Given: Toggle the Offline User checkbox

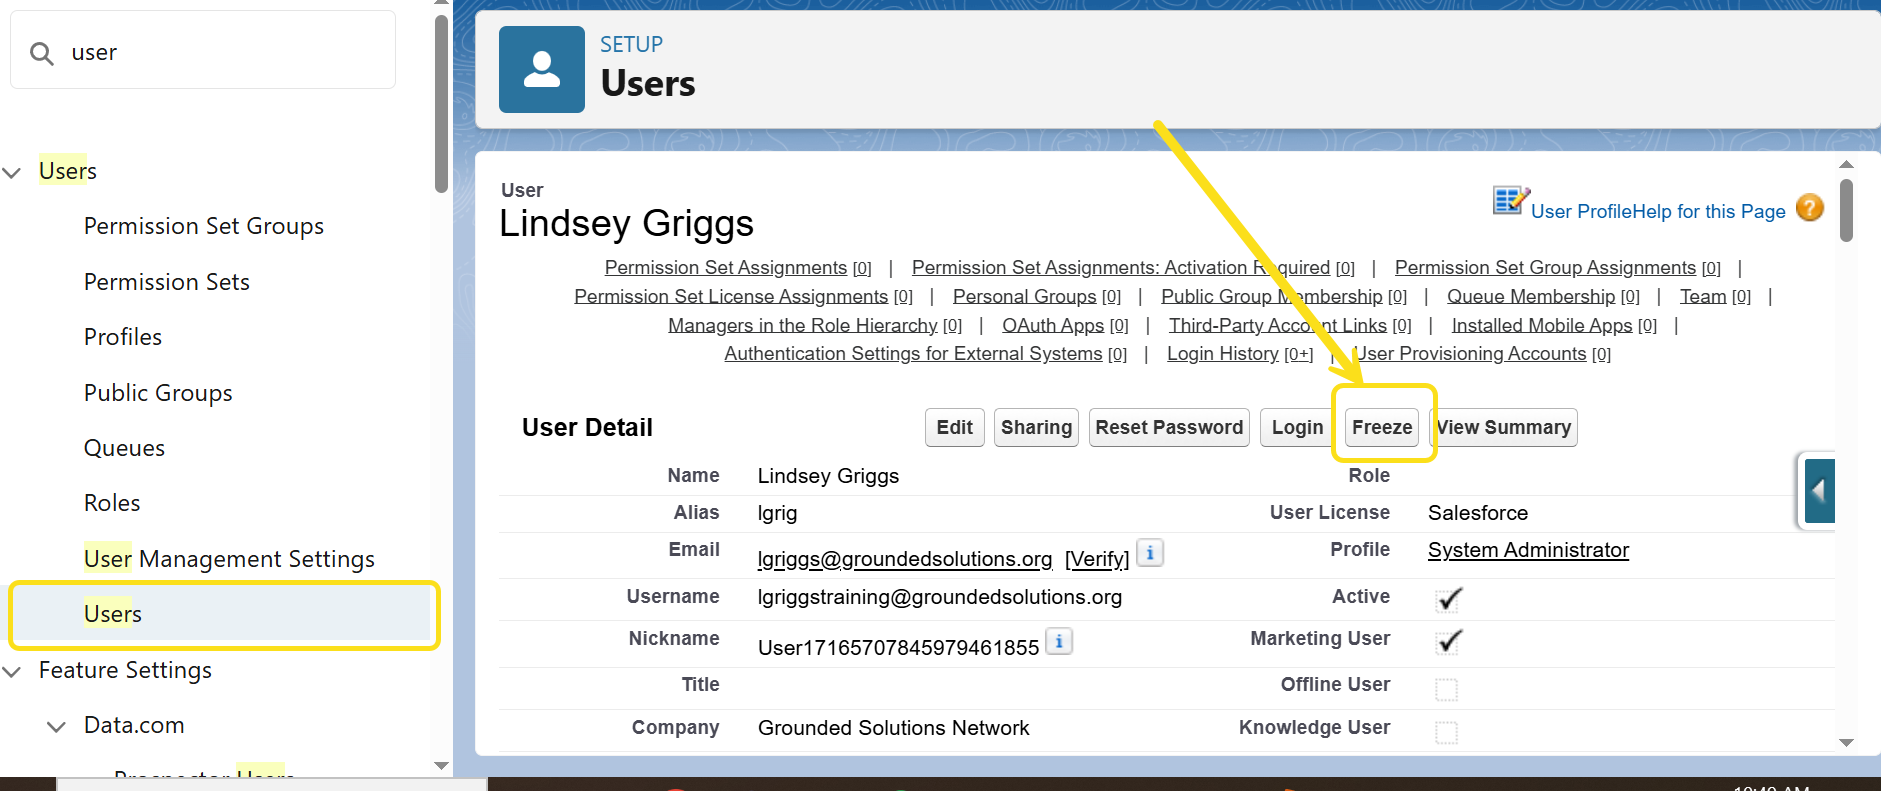Looking at the screenshot, I should (1446, 689).
